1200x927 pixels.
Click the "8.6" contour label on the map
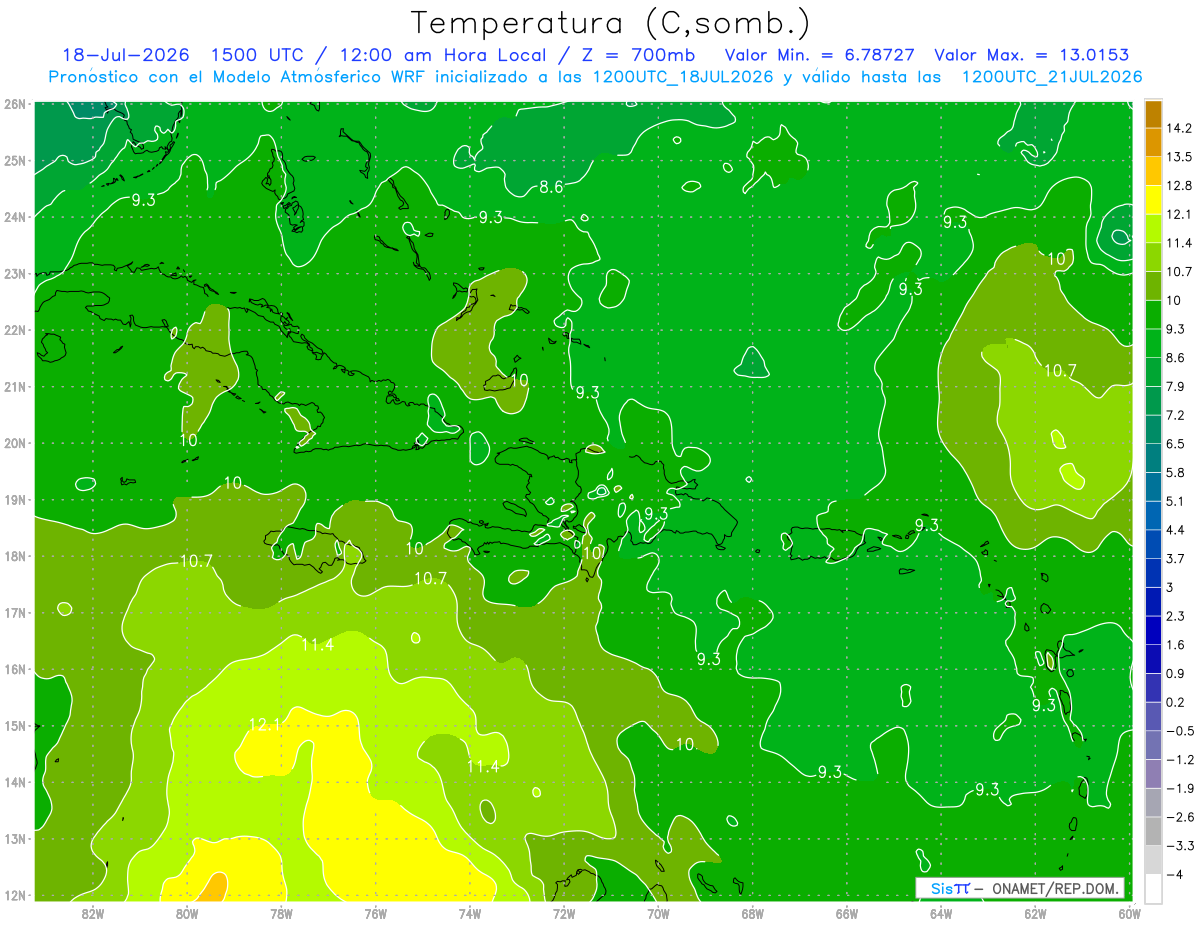pyautogui.click(x=552, y=187)
